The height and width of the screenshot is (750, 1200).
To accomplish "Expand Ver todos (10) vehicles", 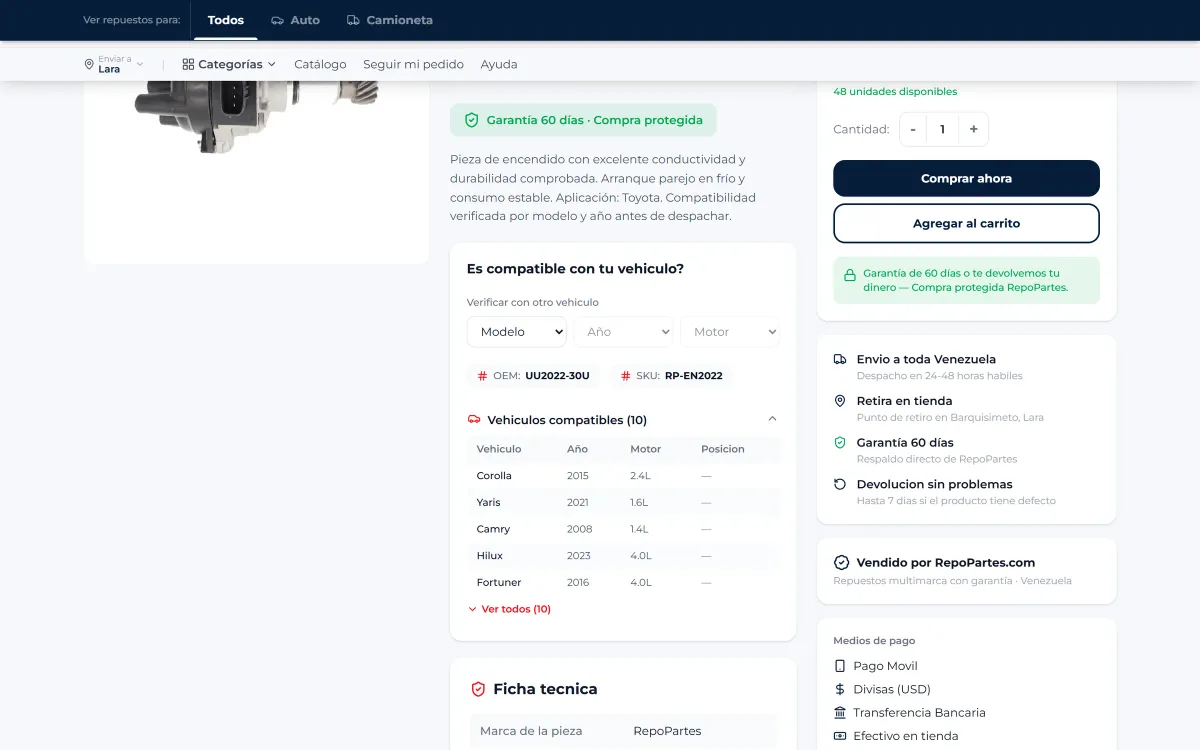I will pos(509,609).
